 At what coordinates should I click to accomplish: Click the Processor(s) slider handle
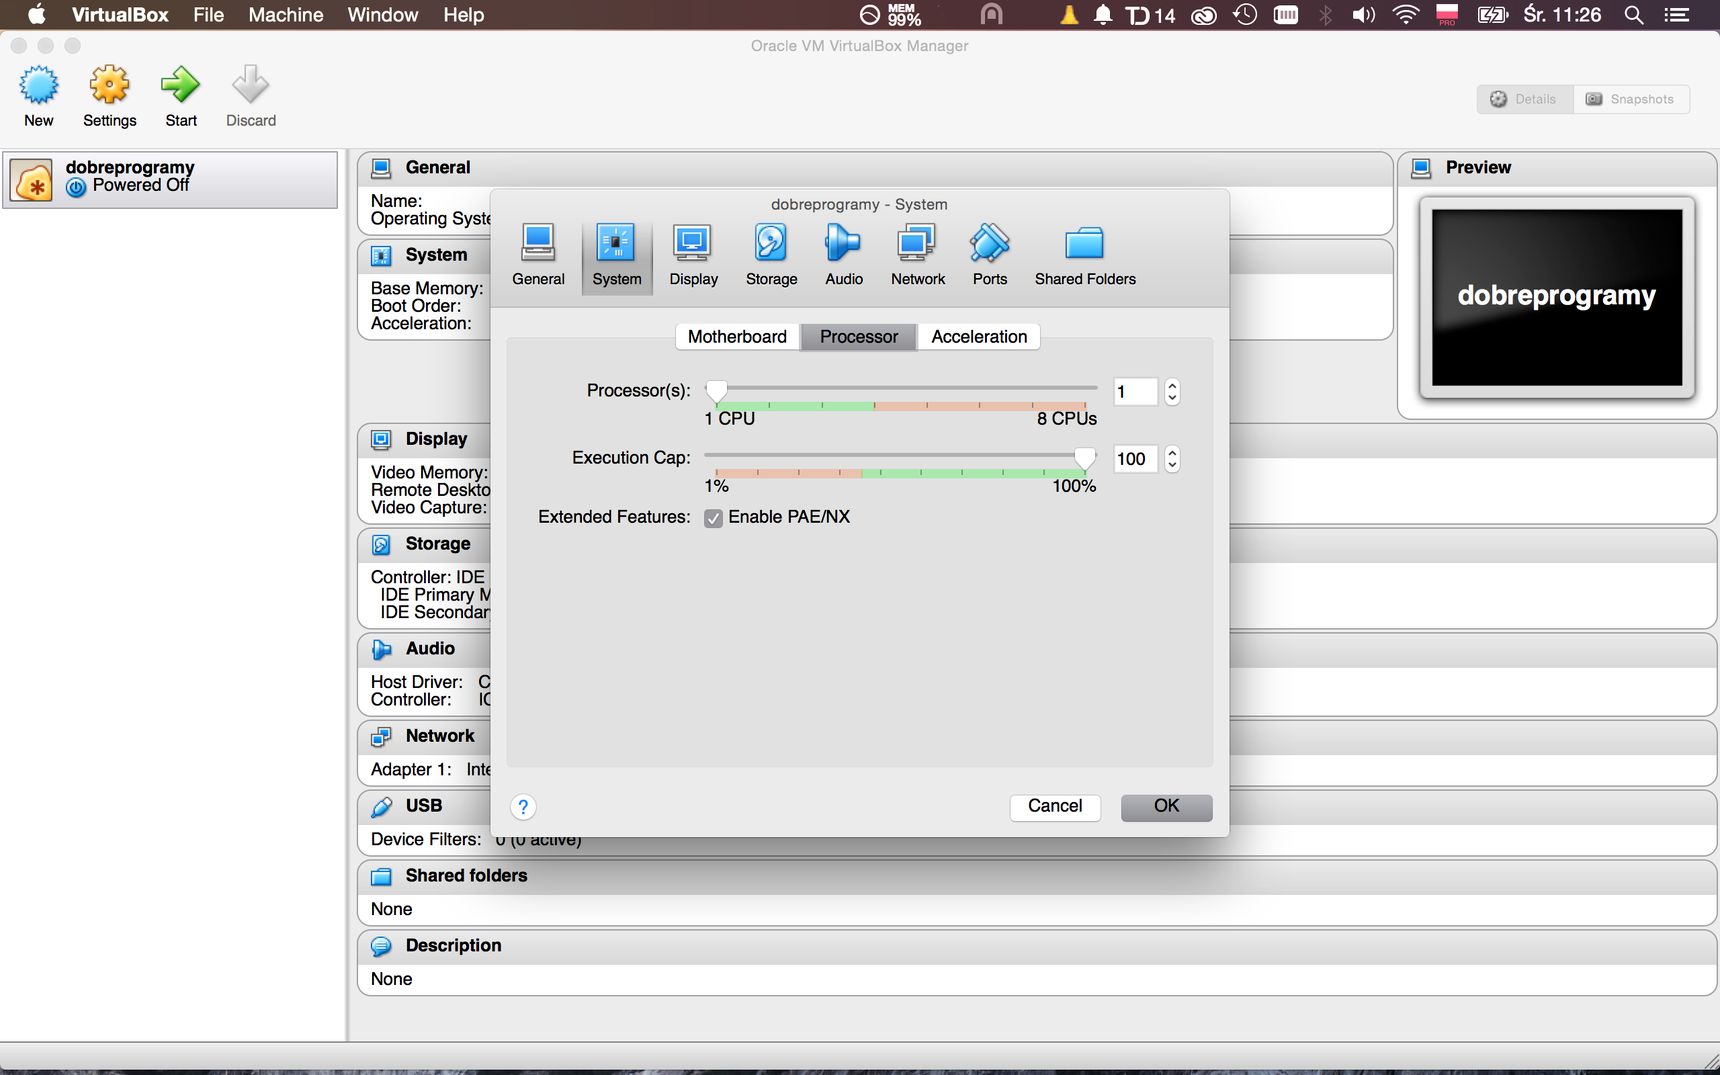point(716,391)
